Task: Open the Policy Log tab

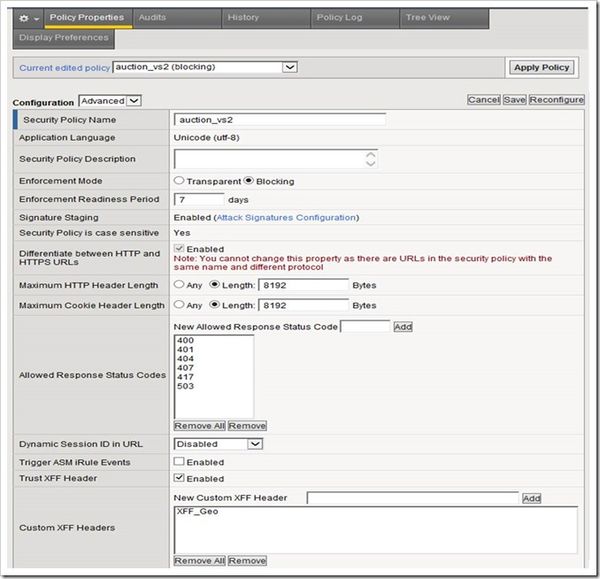Action: tap(355, 18)
